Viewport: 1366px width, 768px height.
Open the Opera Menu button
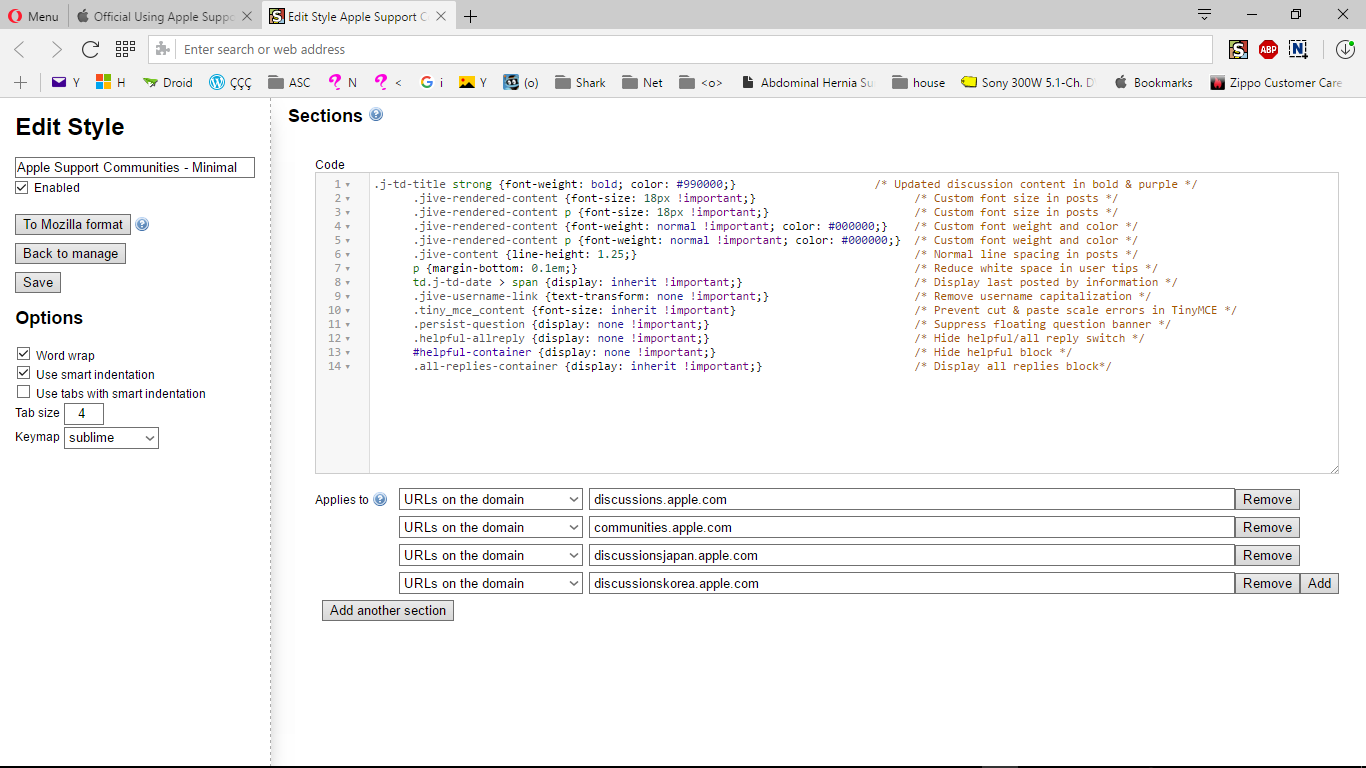[x=33, y=17]
